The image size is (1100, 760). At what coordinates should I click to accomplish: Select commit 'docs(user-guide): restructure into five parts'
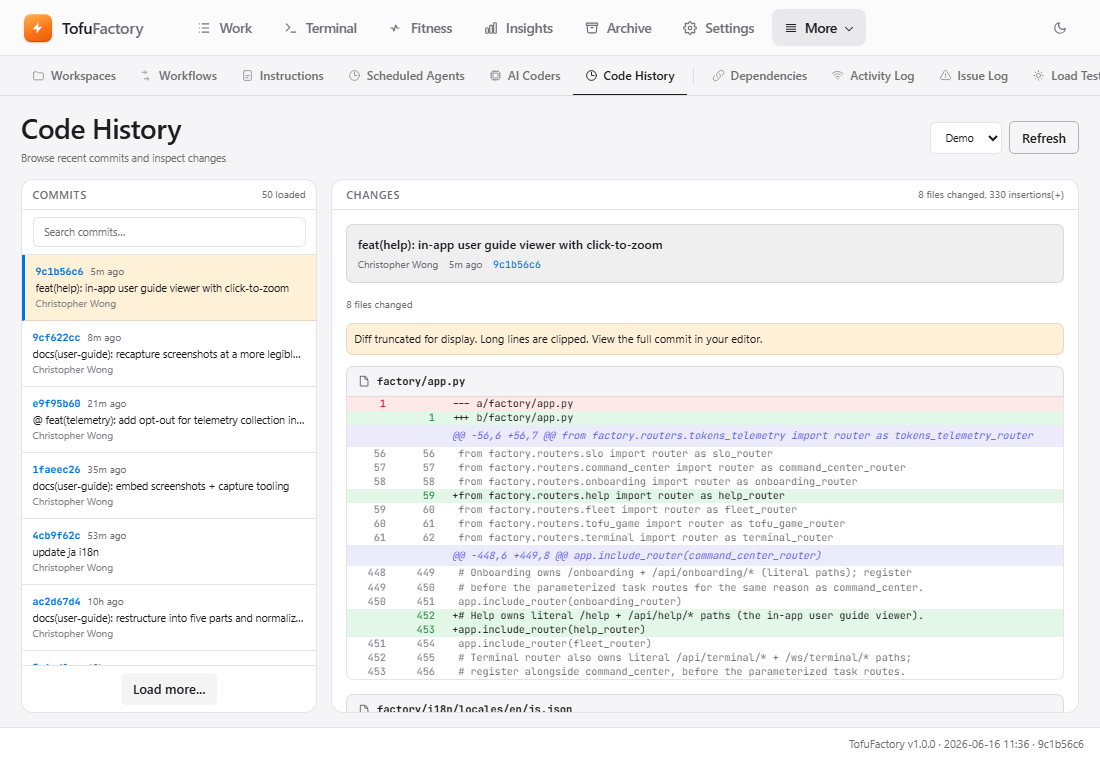(169, 618)
